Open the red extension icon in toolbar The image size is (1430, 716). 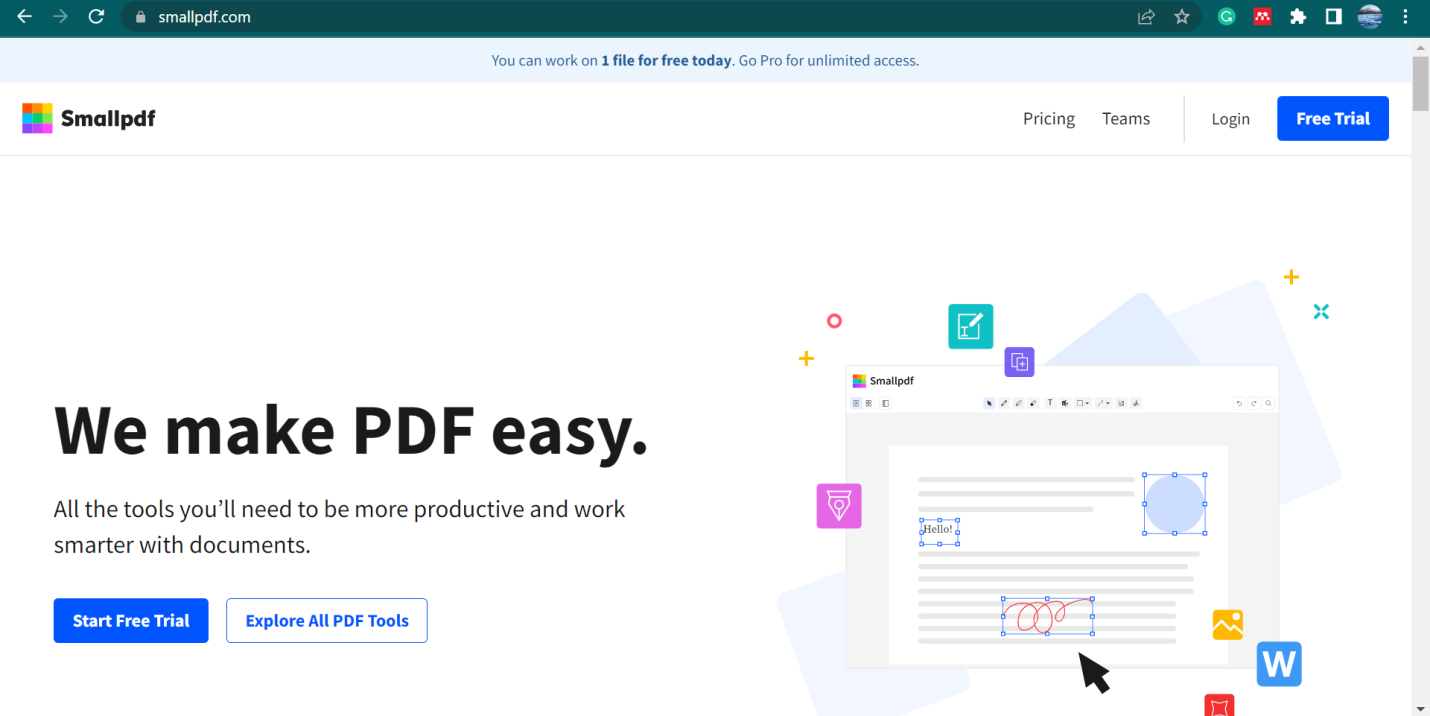click(1262, 17)
